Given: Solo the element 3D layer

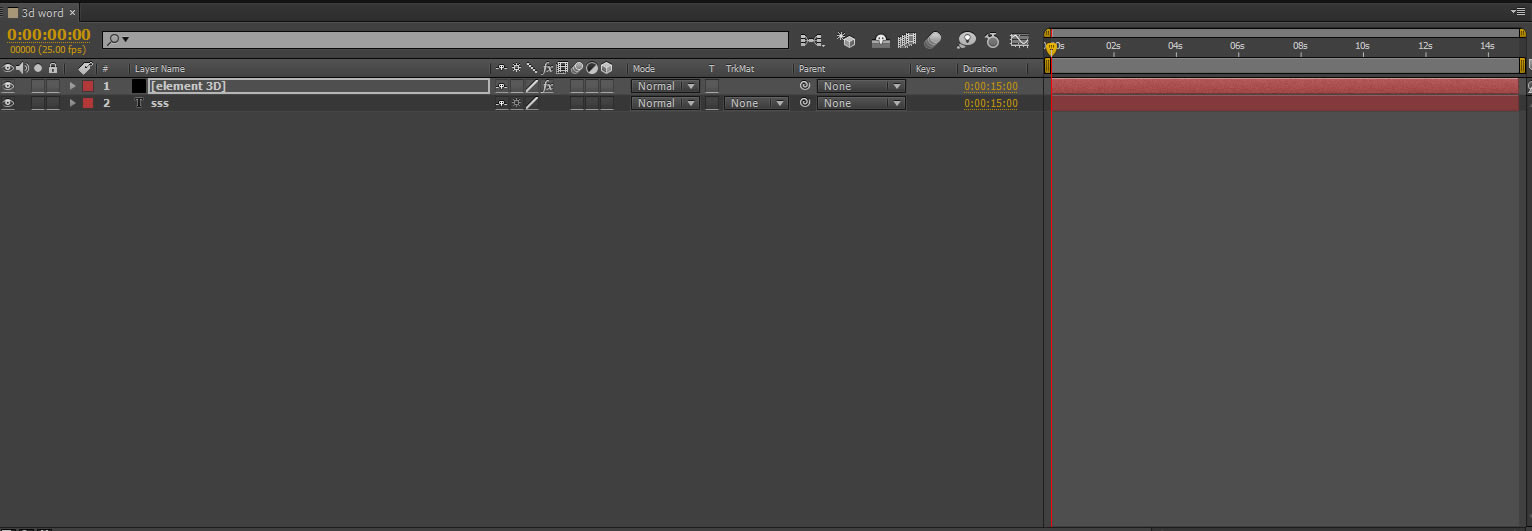Looking at the screenshot, I should point(38,86).
